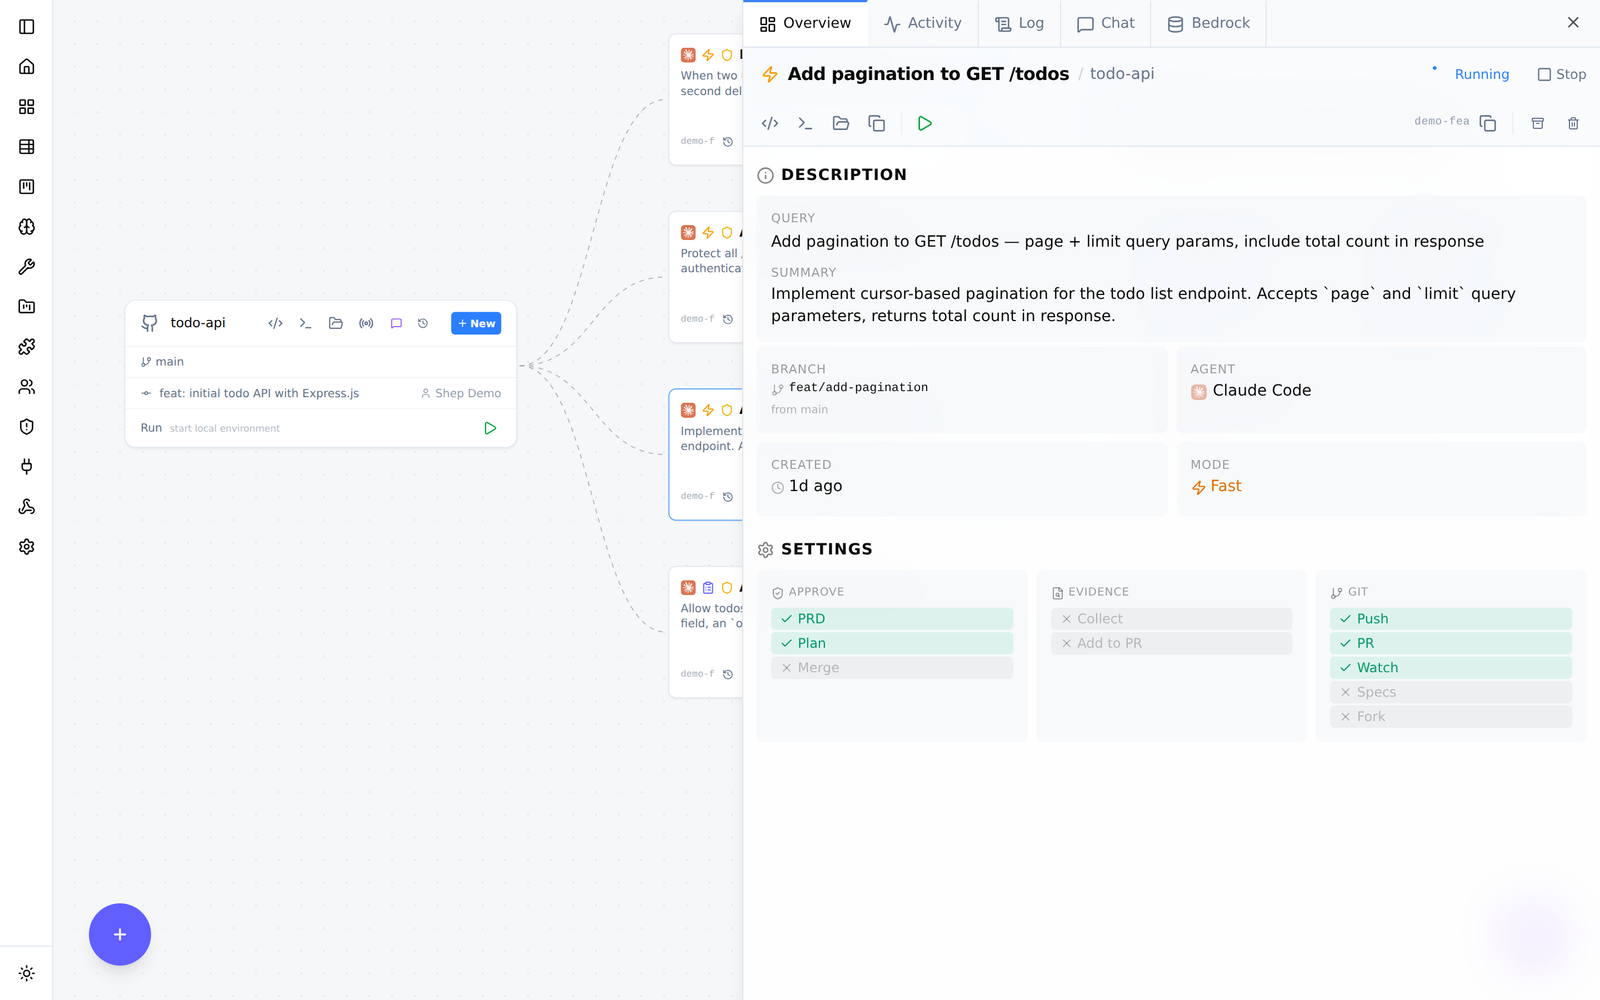This screenshot has width=1600, height=1000.
Task: Click the floating purple plus button
Action: click(120, 935)
